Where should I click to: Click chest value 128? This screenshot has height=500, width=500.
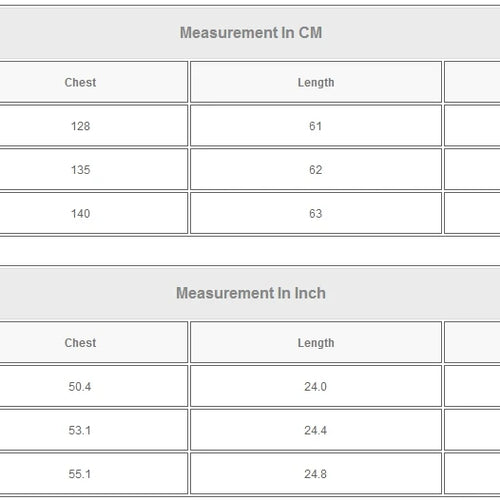point(80,126)
